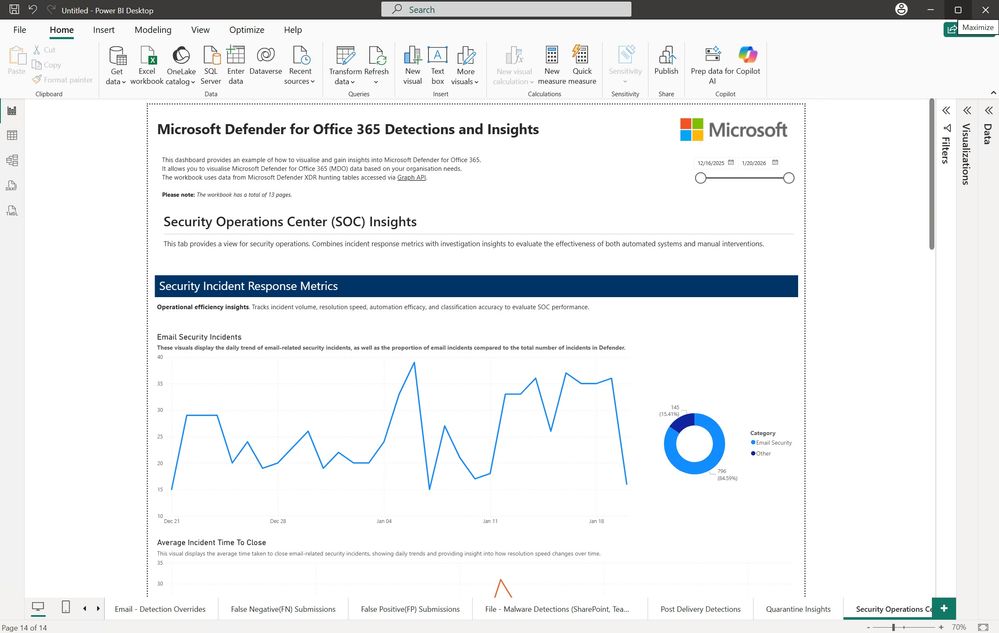Viewport: 999px width, 633px height.
Task: Follow the Graph API link
Action: 411,178
